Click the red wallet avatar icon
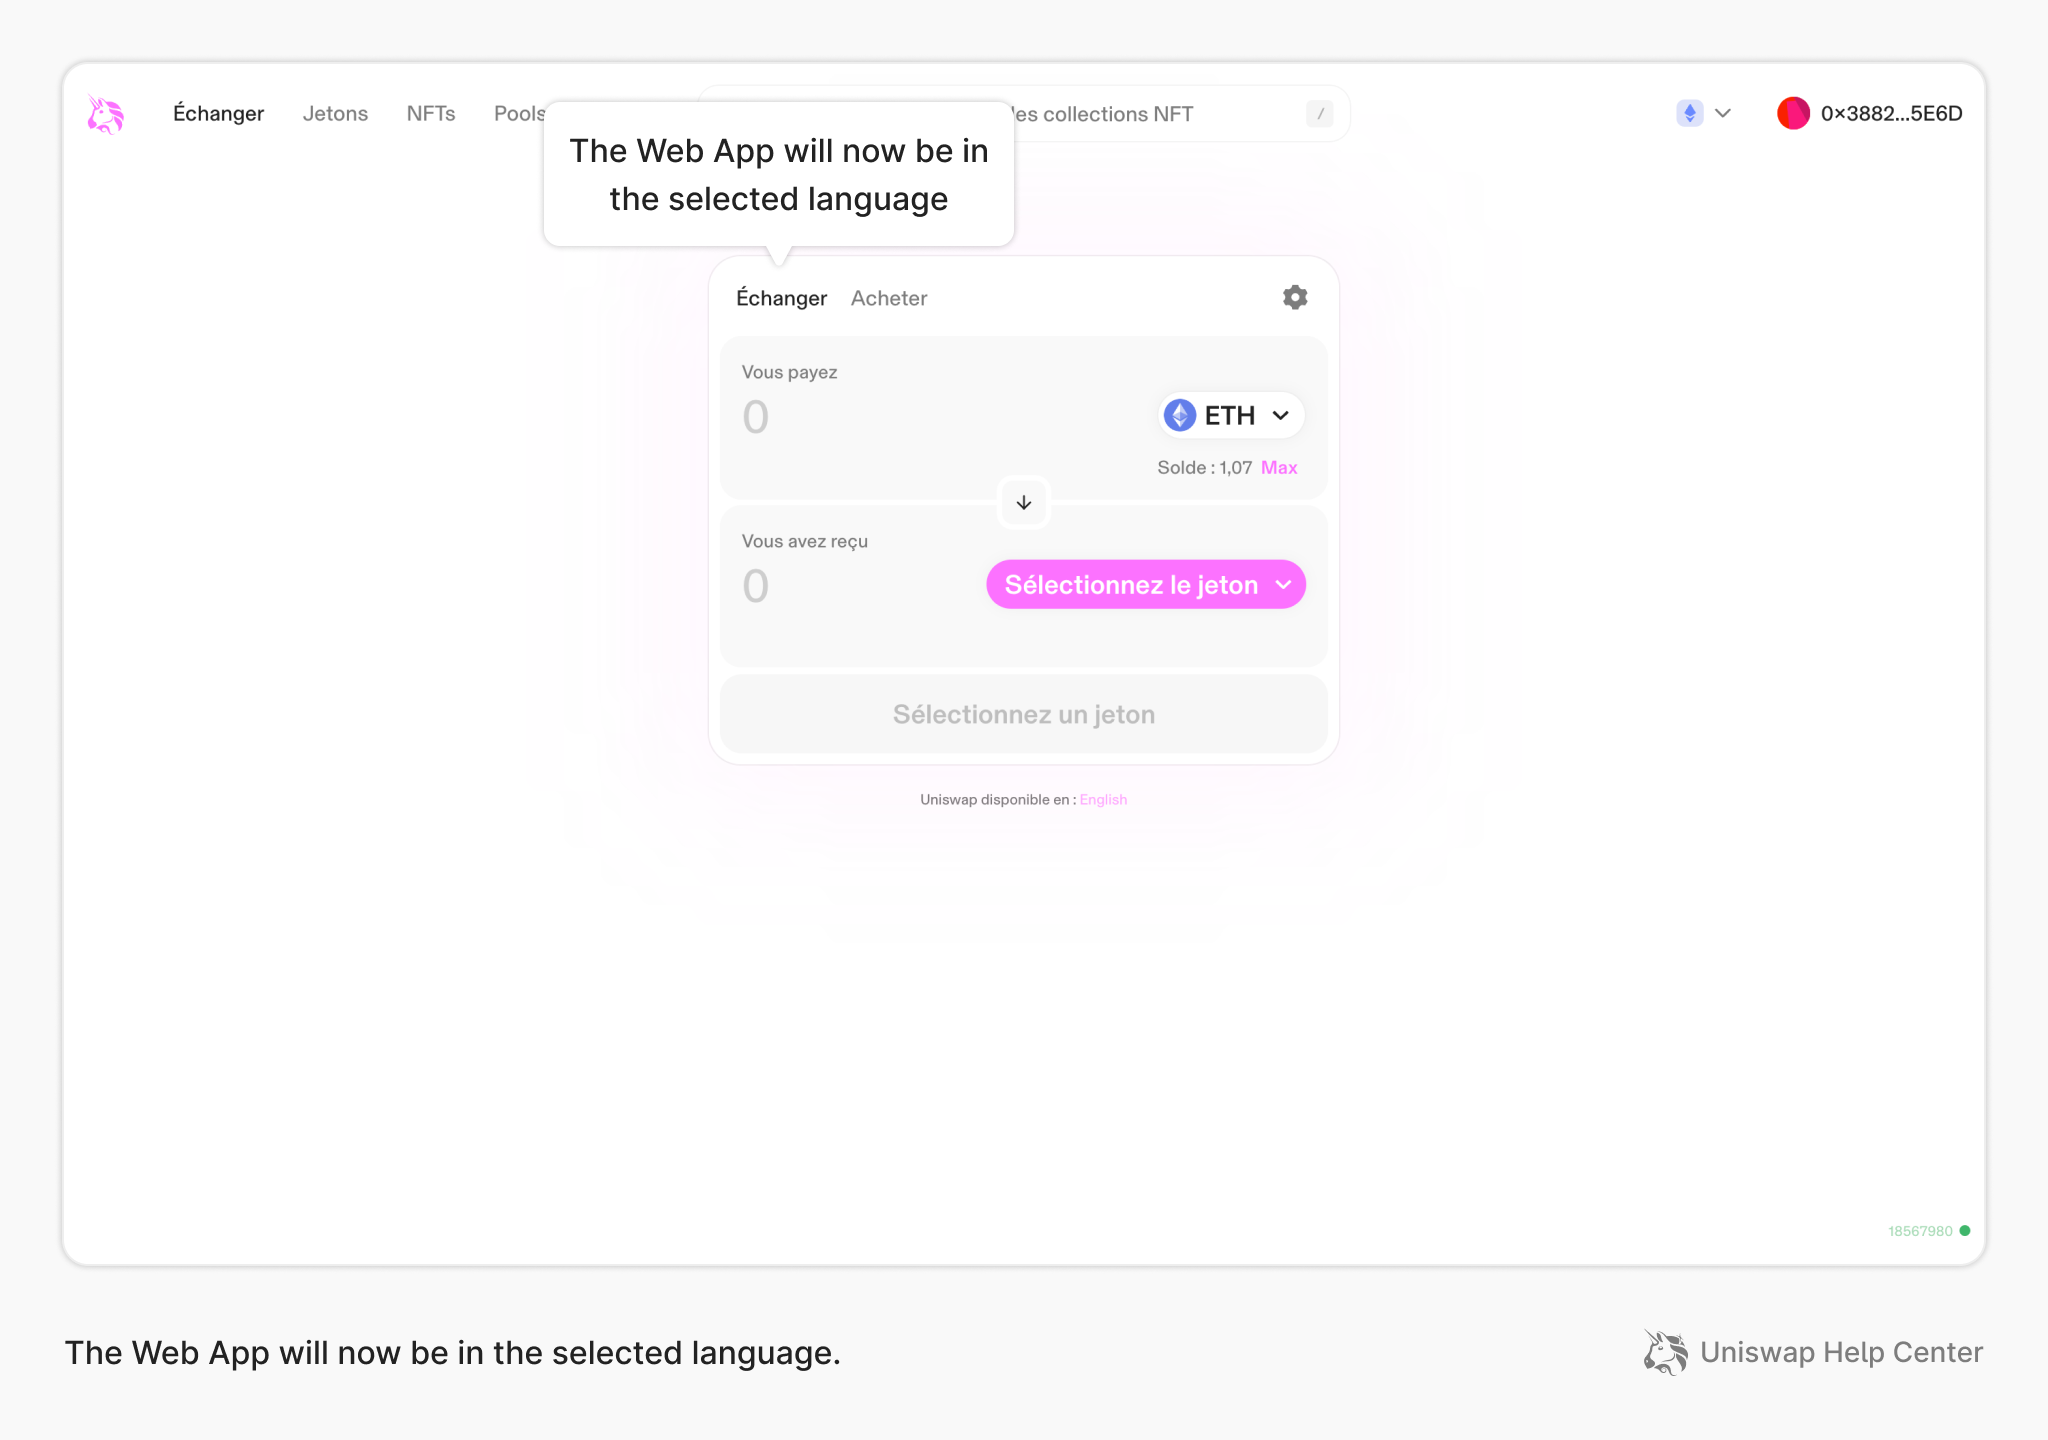Screen dimensions: 2048x1440 1793,113
